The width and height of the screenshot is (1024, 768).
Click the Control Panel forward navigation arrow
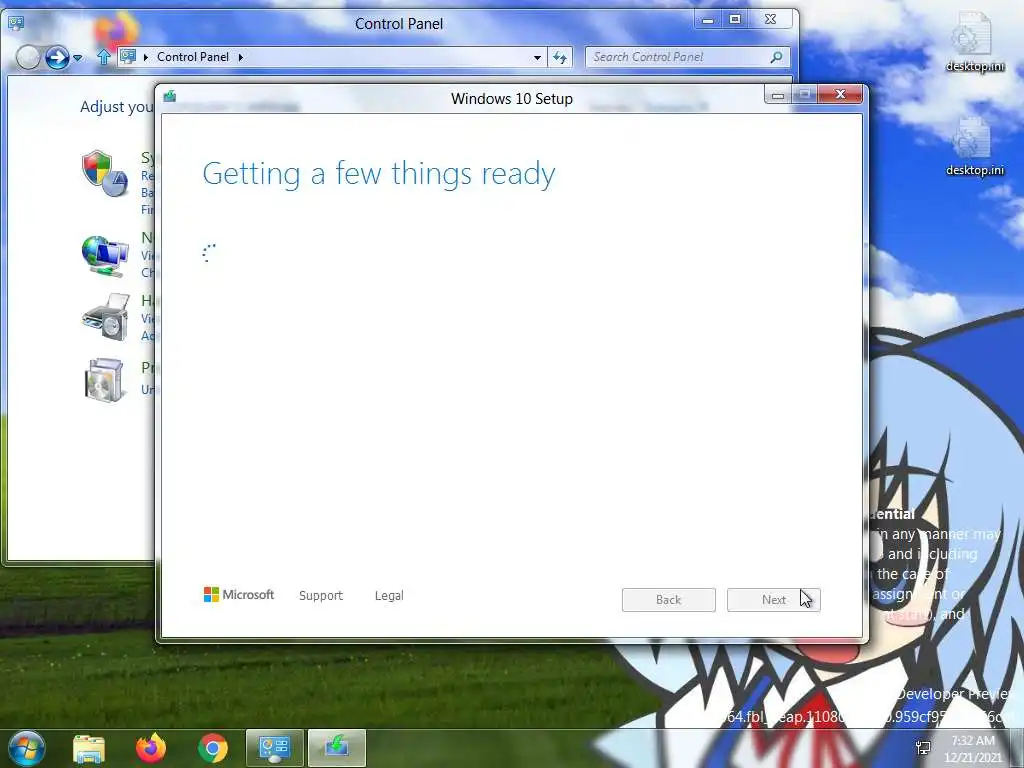tap(57, 57)
